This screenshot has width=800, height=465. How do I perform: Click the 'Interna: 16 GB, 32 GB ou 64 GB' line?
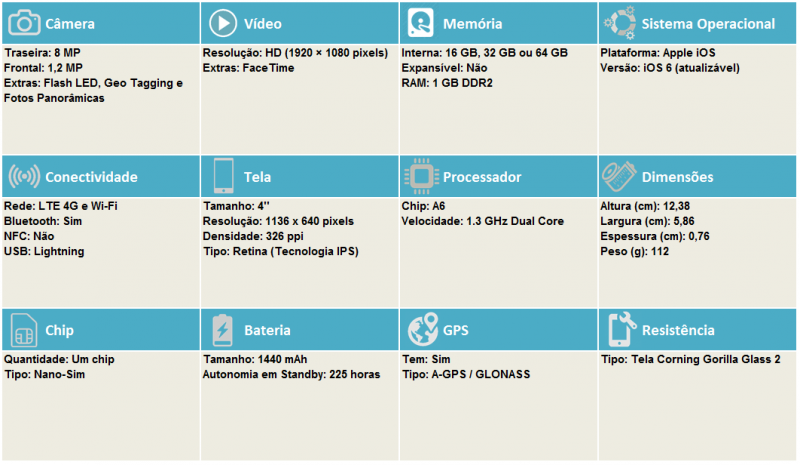click(485, 53)
